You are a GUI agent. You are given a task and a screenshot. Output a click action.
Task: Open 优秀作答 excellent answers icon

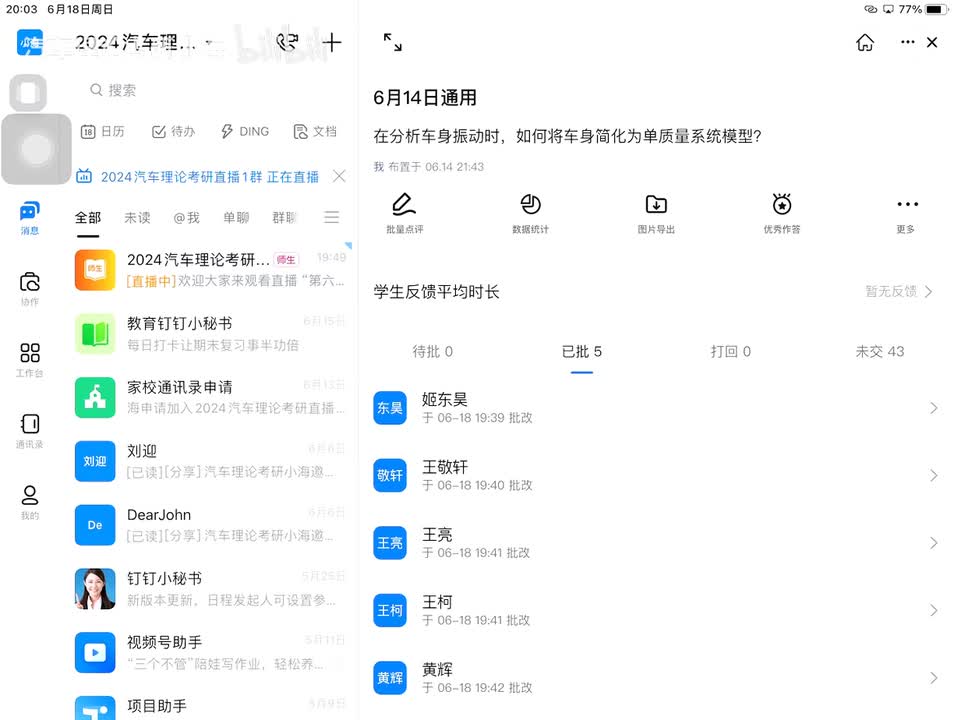(782, 213)
